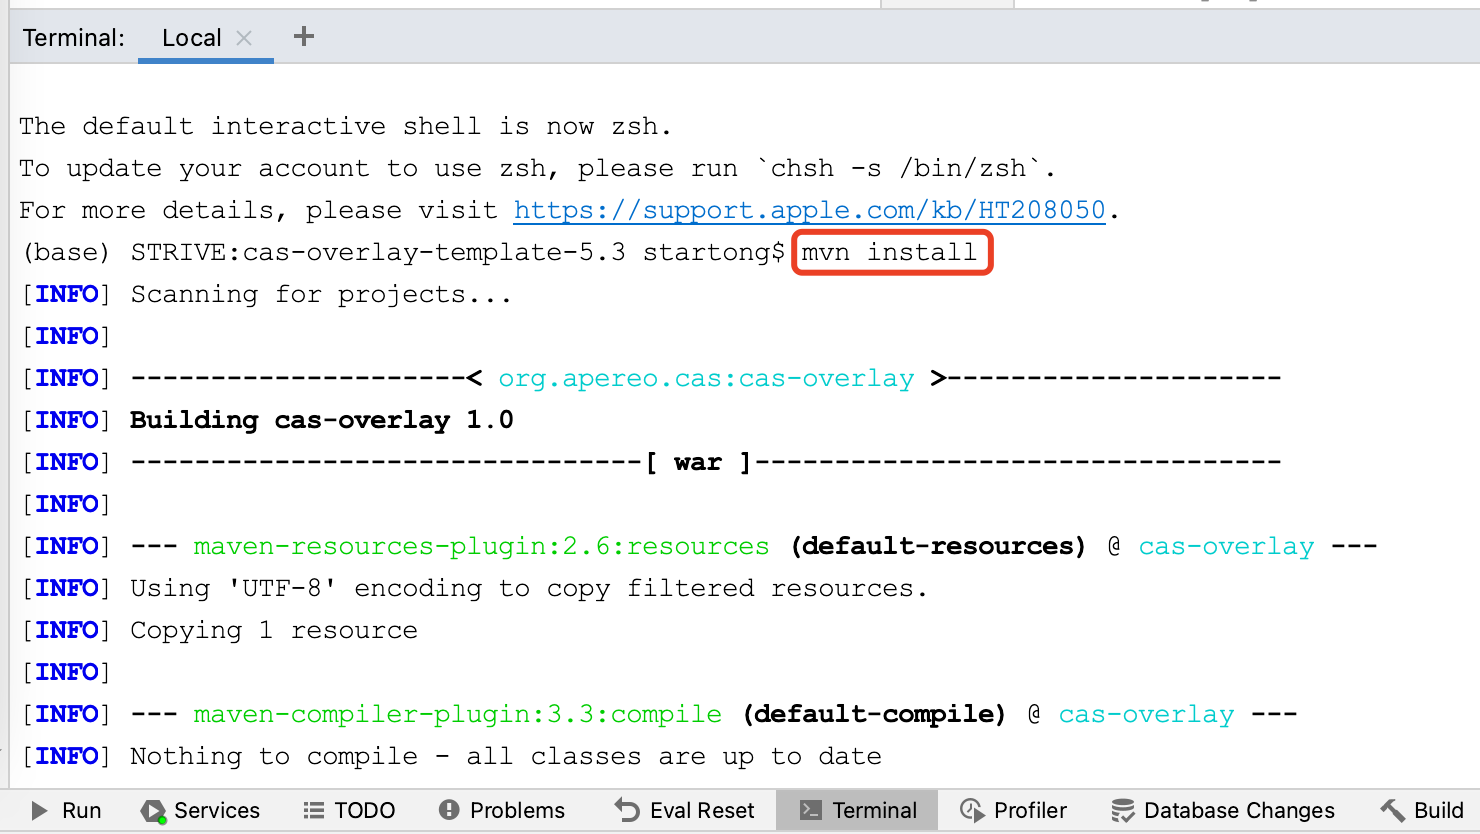Screen dimensions: 1480x834
Task: Click the Terminal prompt icon
Action: pos(811,810)
